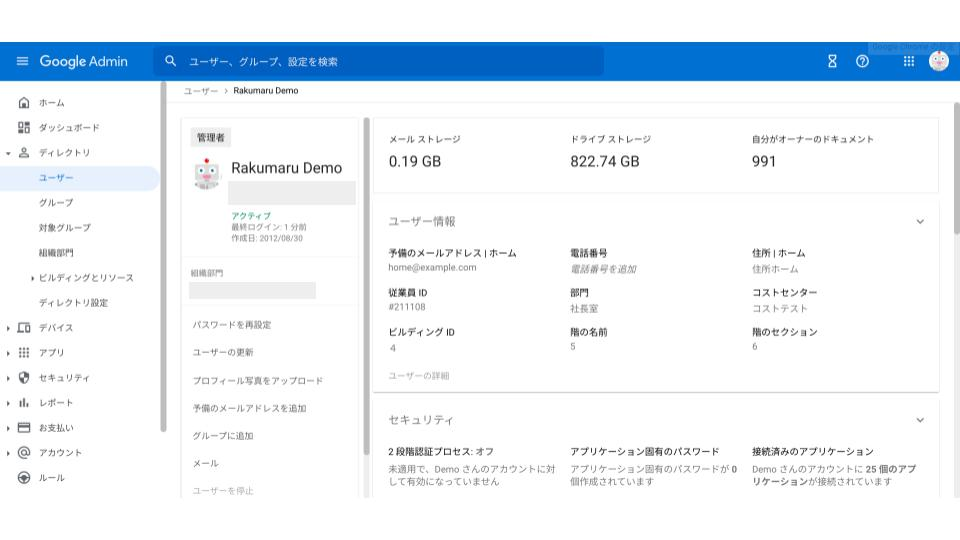Viewport: 960px width, 540px height.
Task: Expand the アカウント section arrow
Action: point(8,453)
